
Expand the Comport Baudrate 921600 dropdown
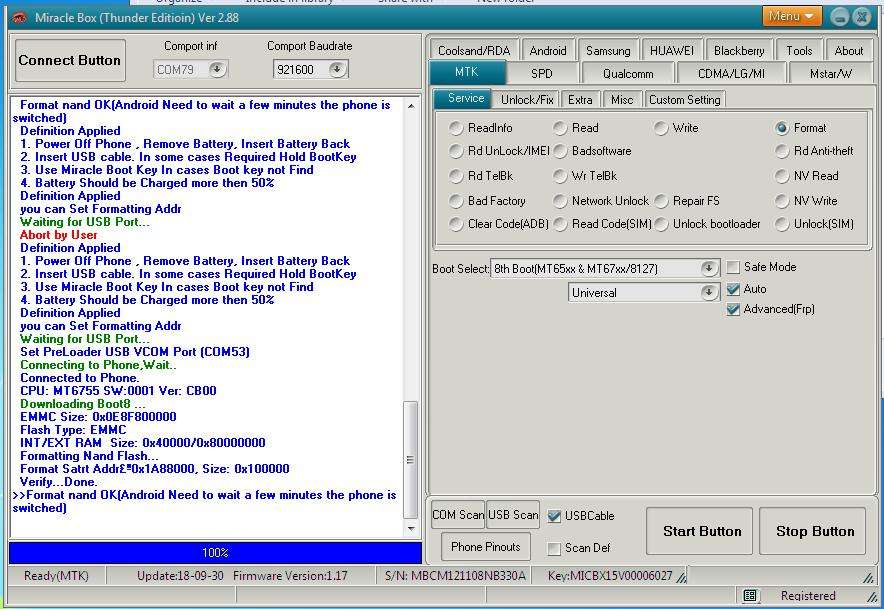337,69
